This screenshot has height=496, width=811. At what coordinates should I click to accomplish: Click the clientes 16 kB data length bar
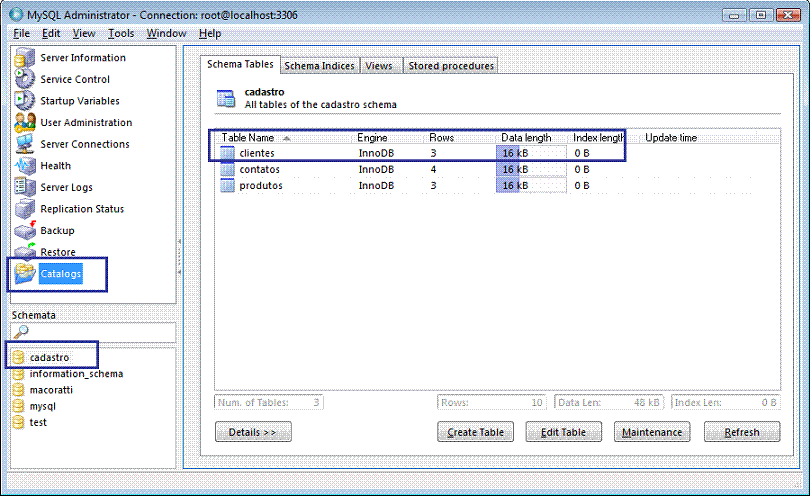point(531,153)
